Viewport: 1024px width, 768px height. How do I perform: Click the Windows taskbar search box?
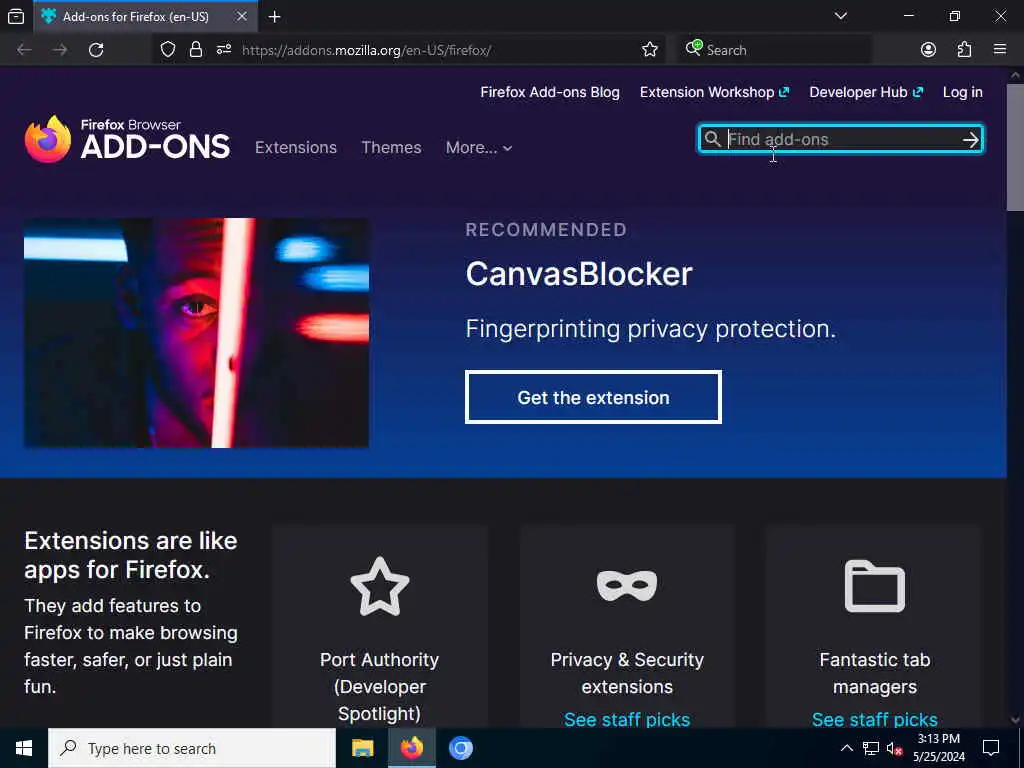point(192,748)
